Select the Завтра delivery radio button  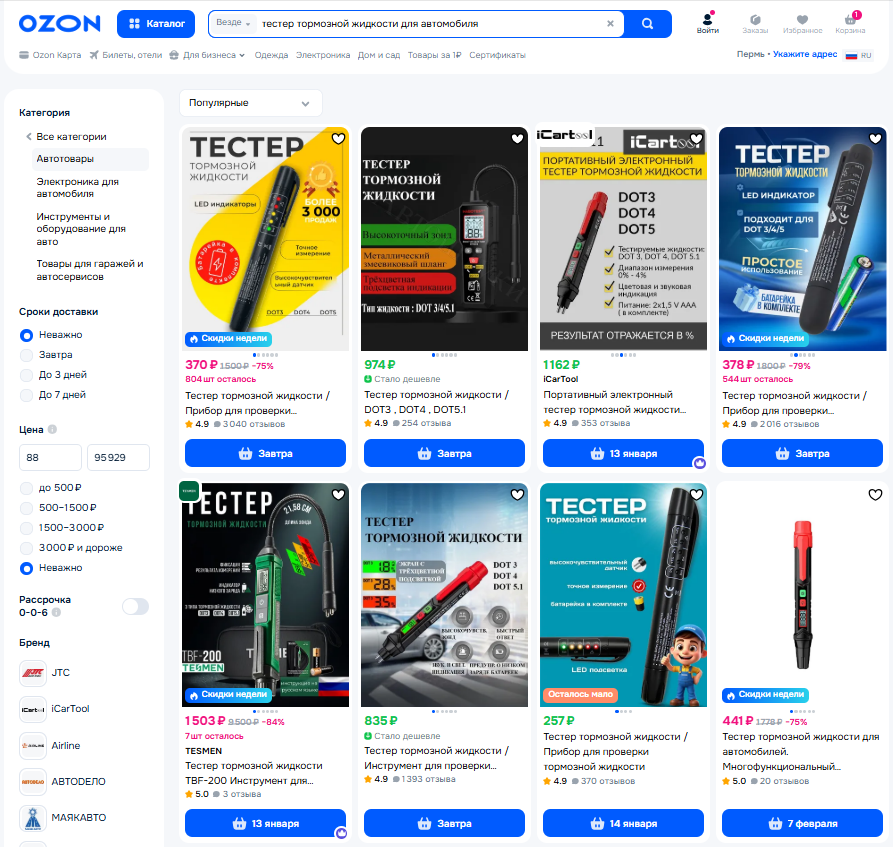click(x=26, y=355)
